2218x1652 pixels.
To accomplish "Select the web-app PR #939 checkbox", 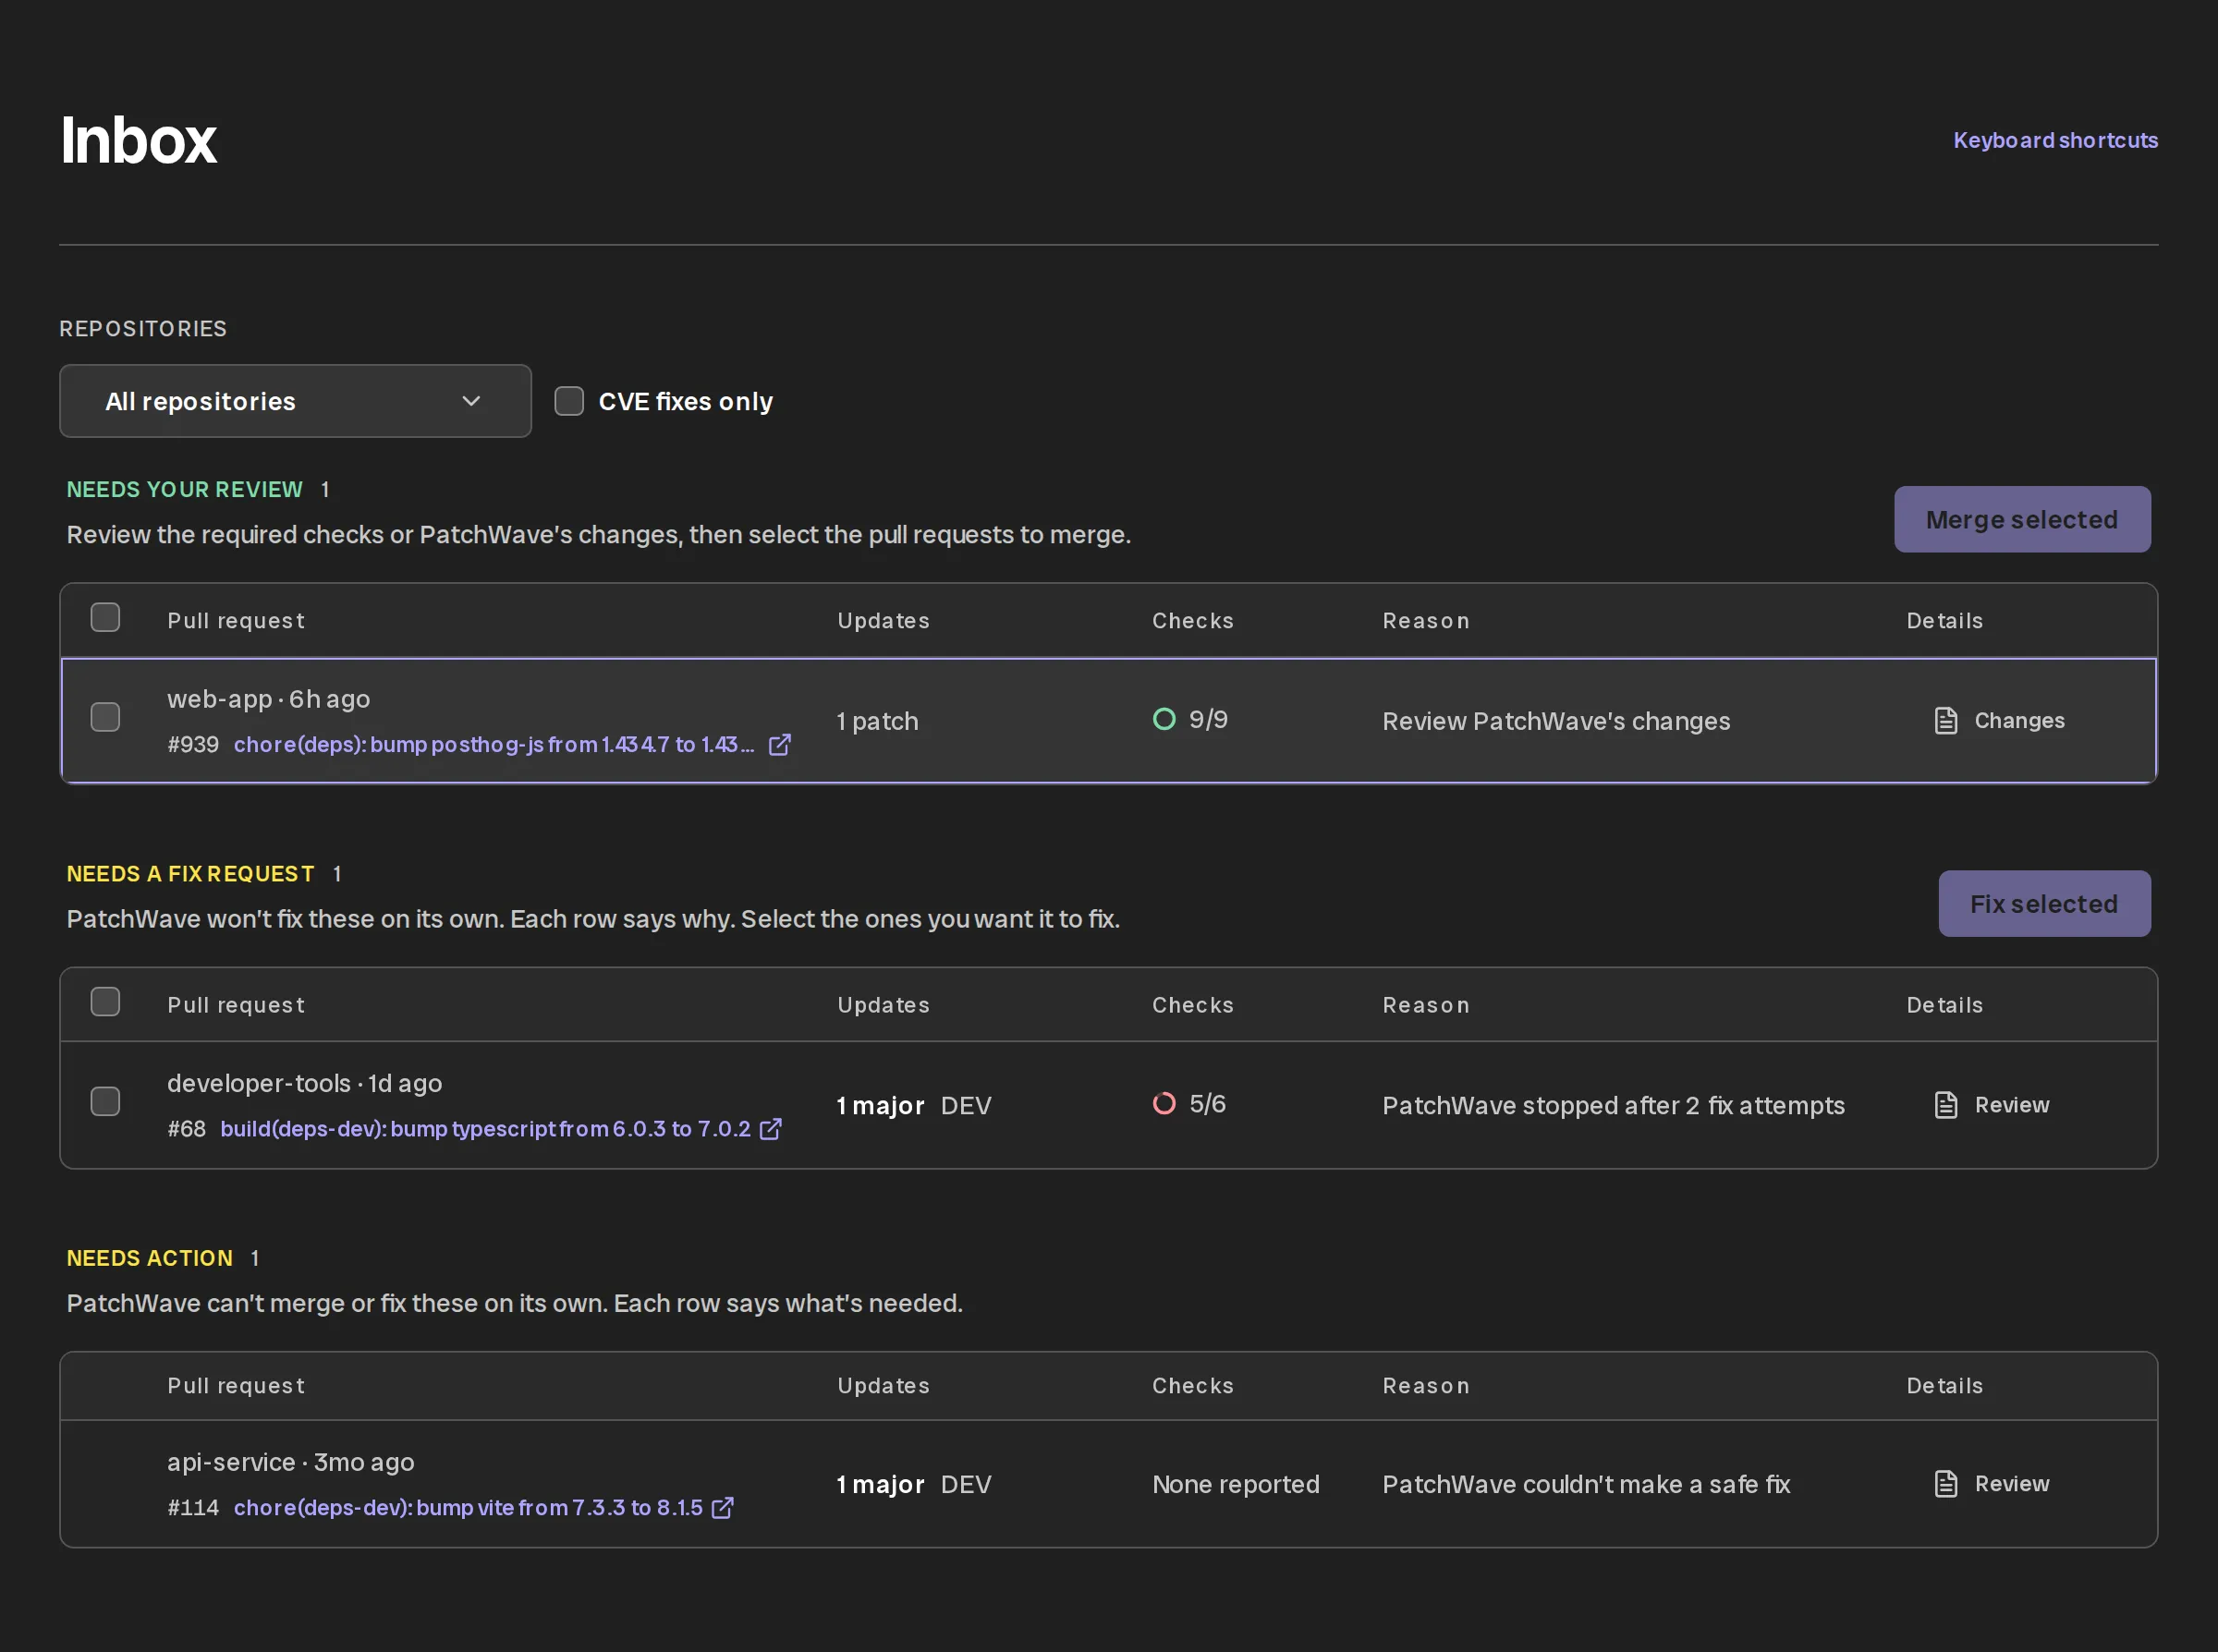I will click(105, 717).
